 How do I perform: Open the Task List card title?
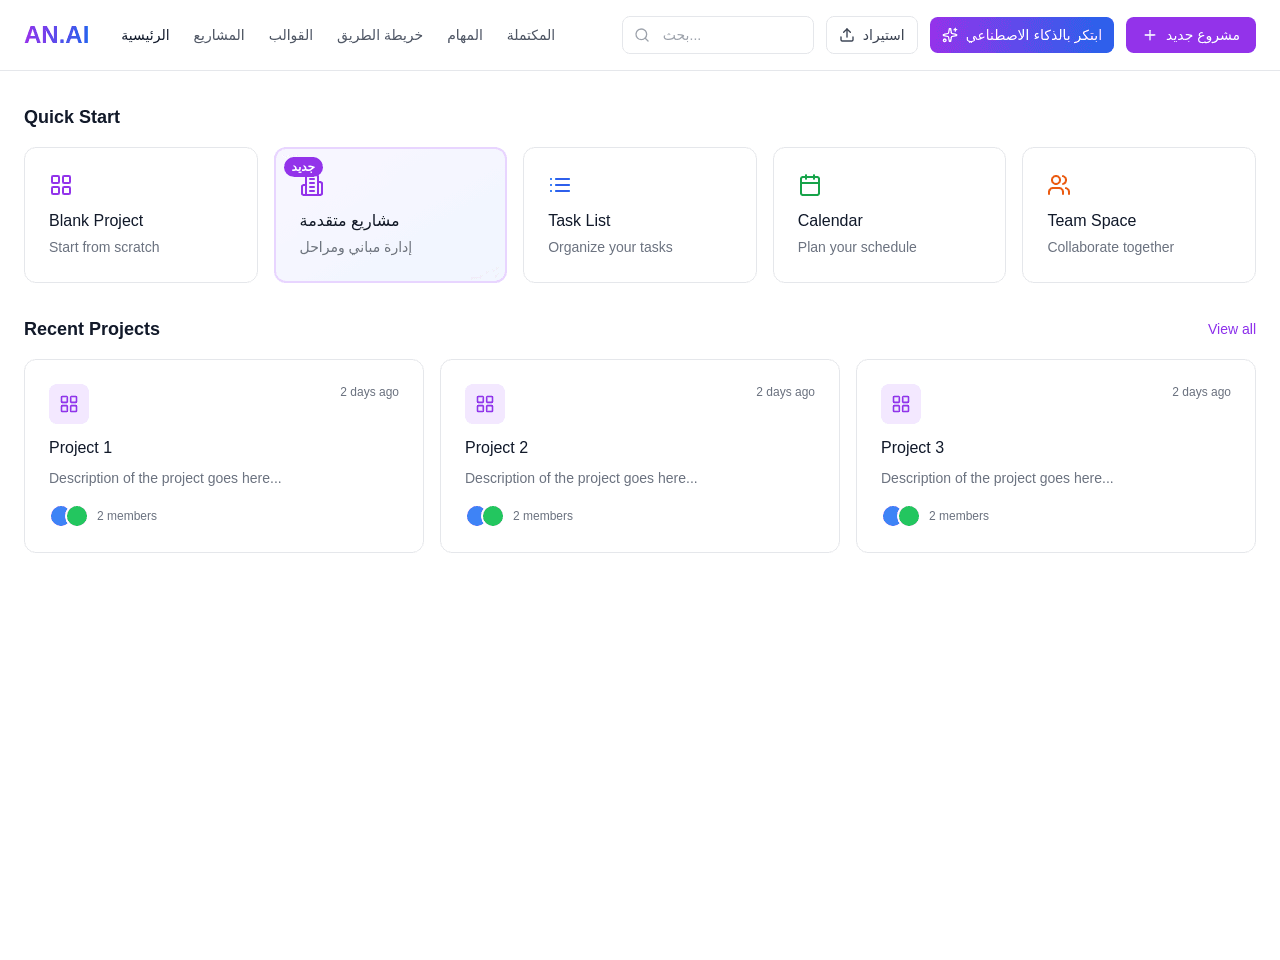(579, 220)
